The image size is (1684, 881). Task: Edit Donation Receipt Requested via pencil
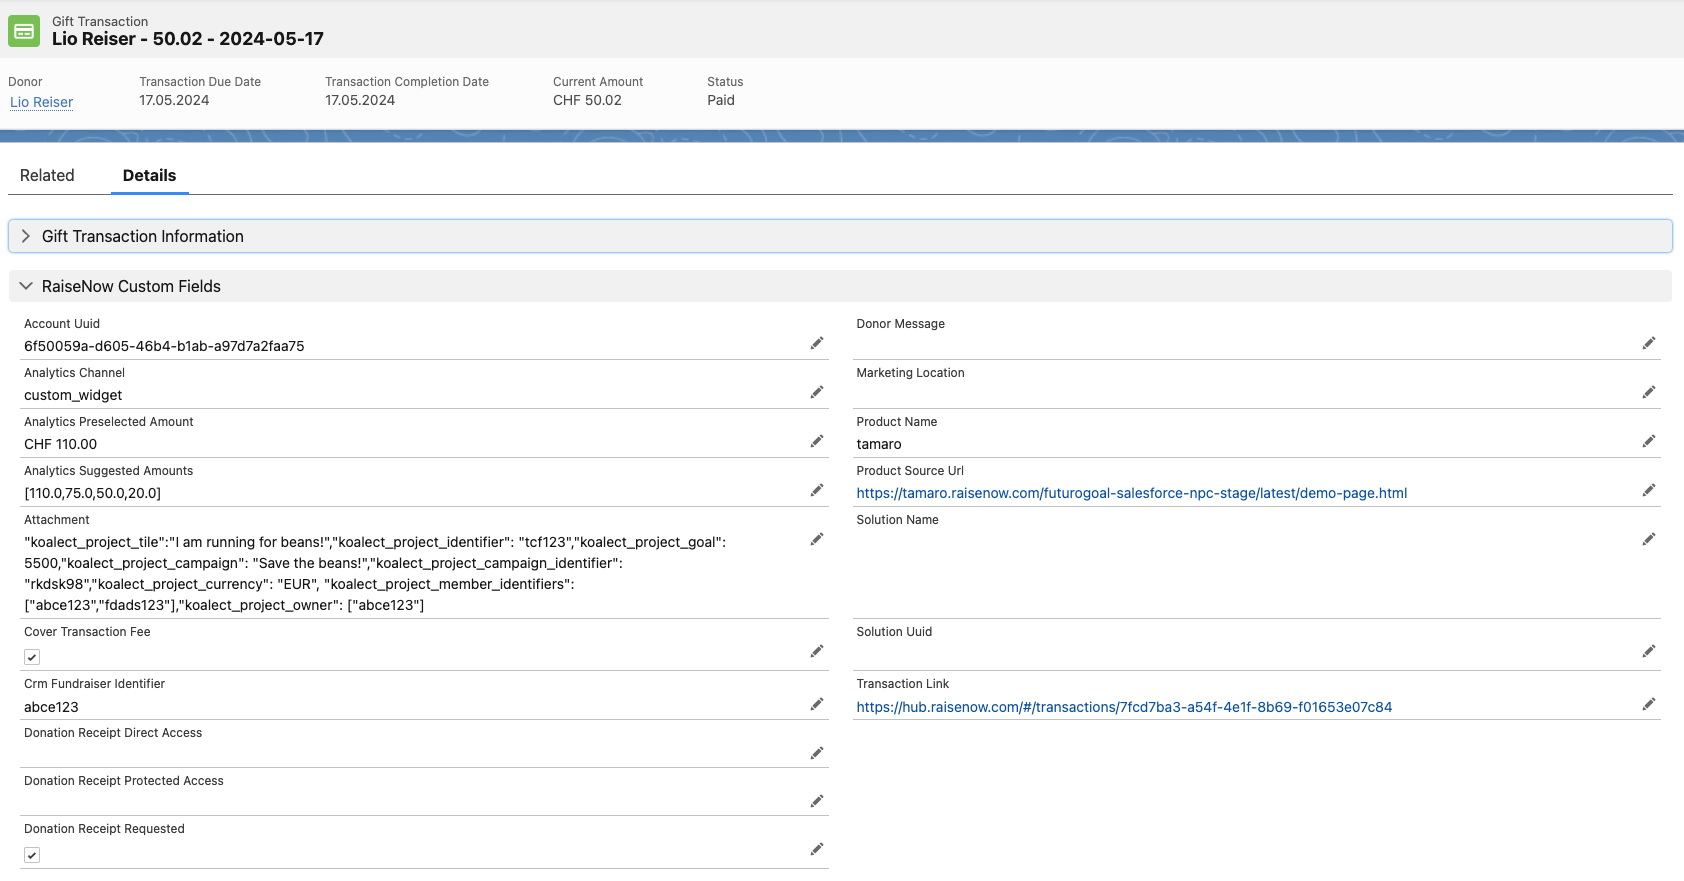[817, 849]
